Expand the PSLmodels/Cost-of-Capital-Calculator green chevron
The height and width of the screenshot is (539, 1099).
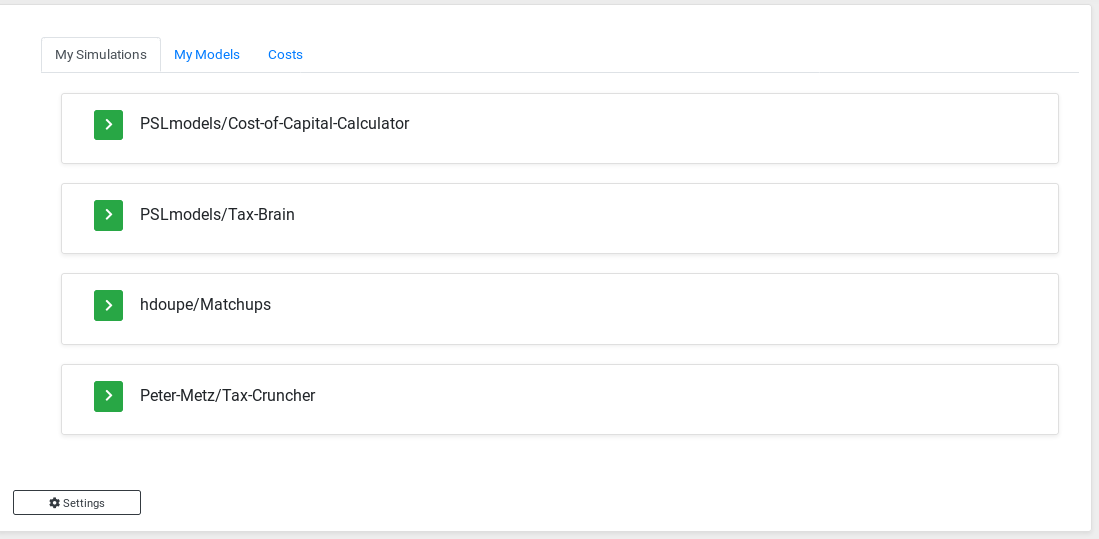pos(108,125)
